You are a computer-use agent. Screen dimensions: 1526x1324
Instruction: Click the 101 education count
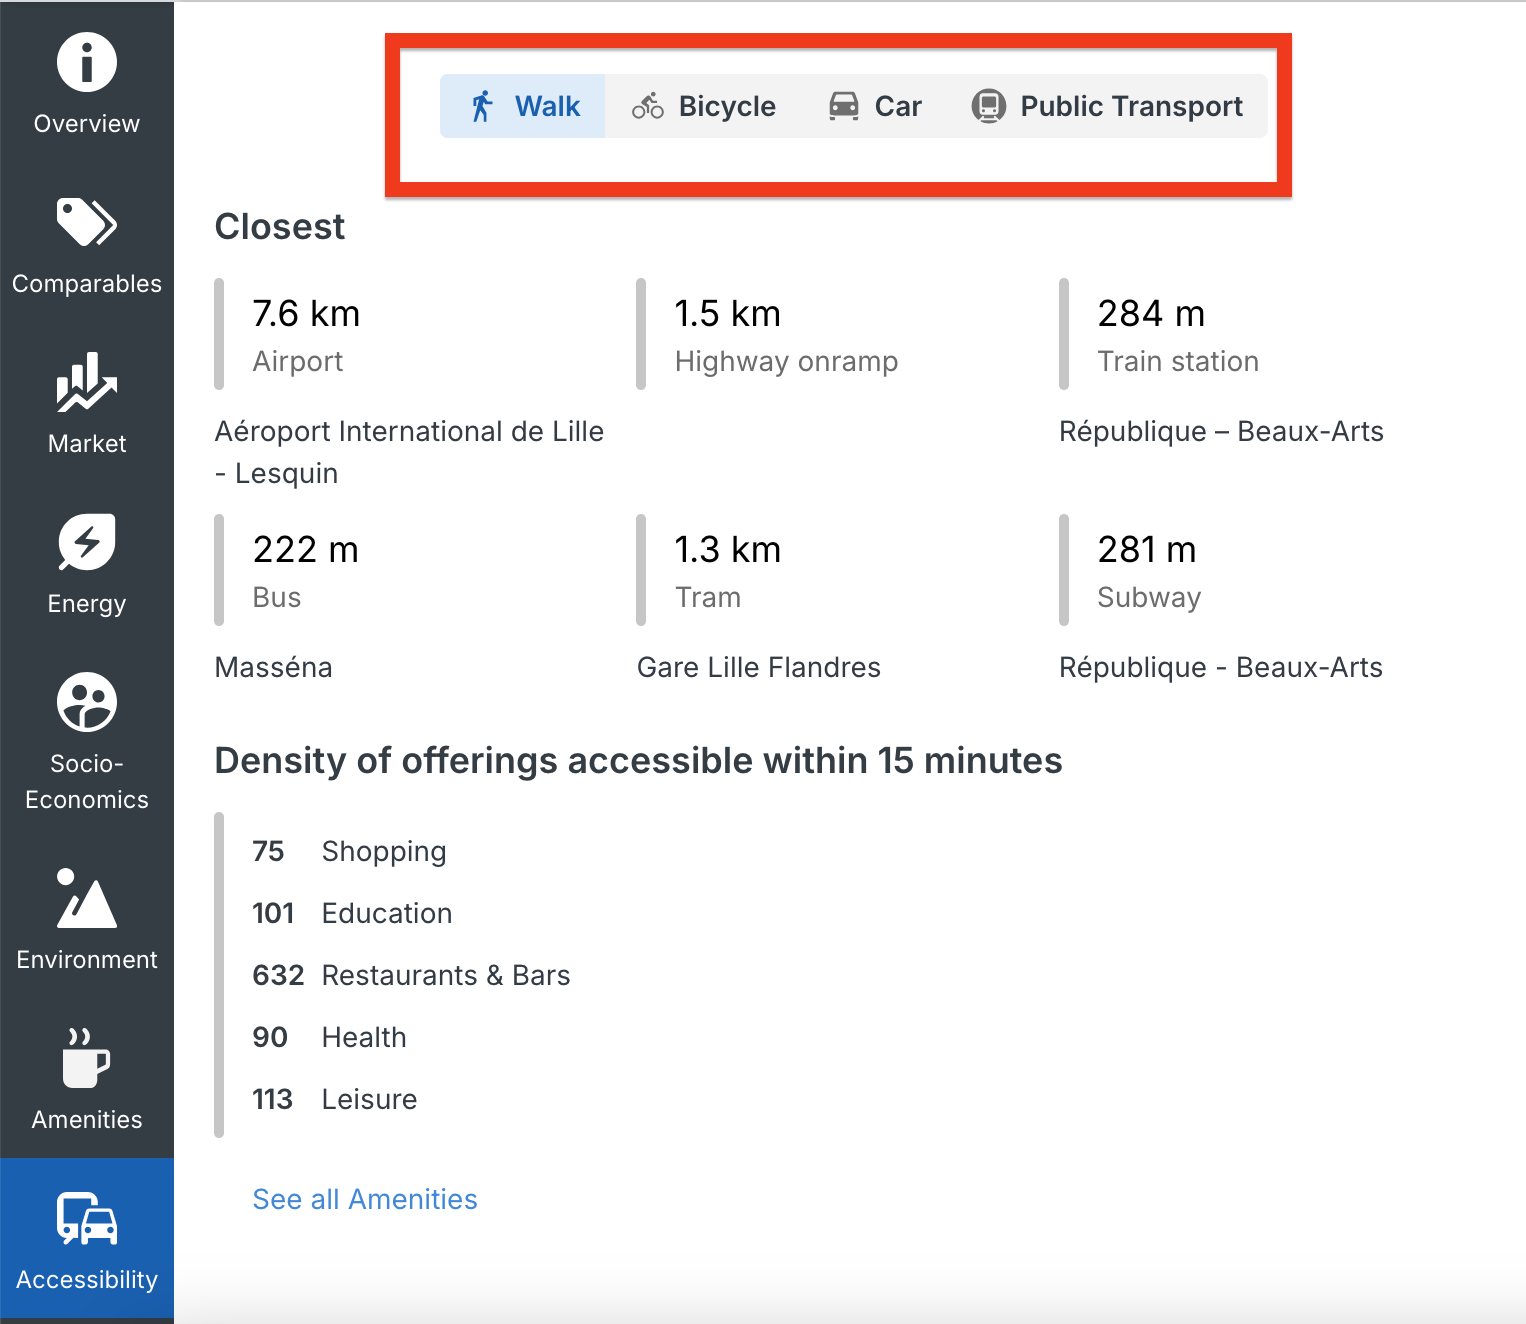coord(273,913)
